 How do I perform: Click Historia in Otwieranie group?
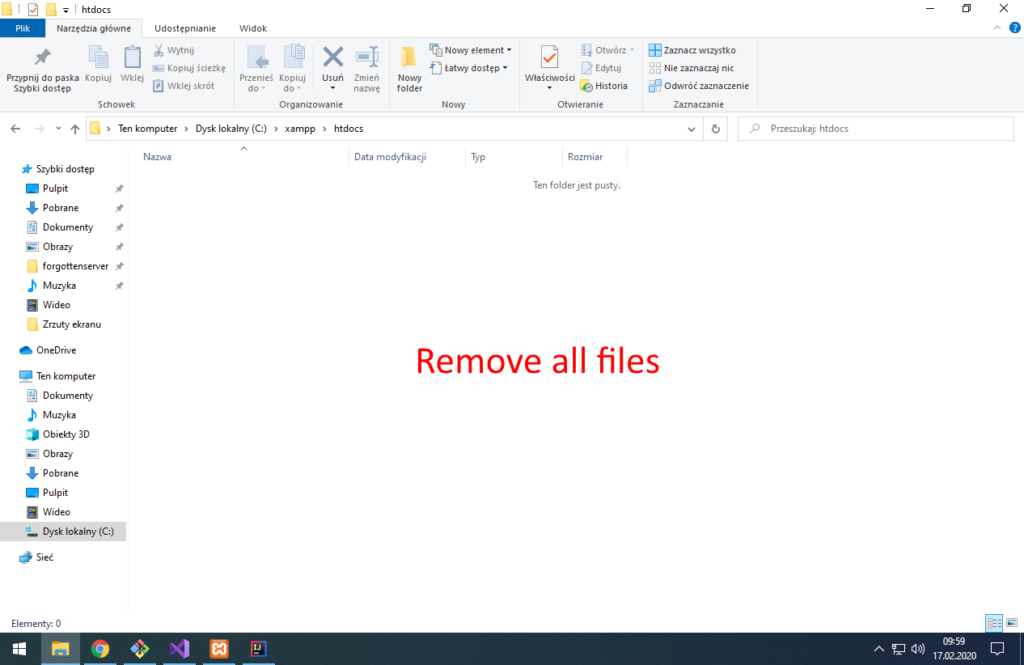(604, 86)
